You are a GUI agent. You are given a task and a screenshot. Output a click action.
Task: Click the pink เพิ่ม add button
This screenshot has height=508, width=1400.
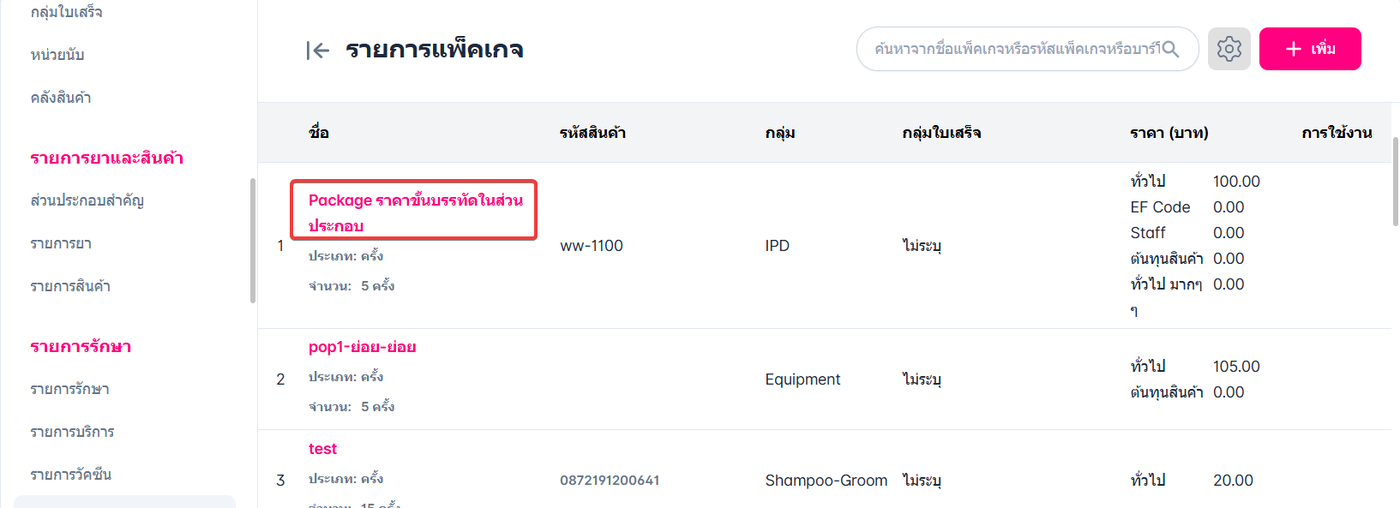[1309, 48]
